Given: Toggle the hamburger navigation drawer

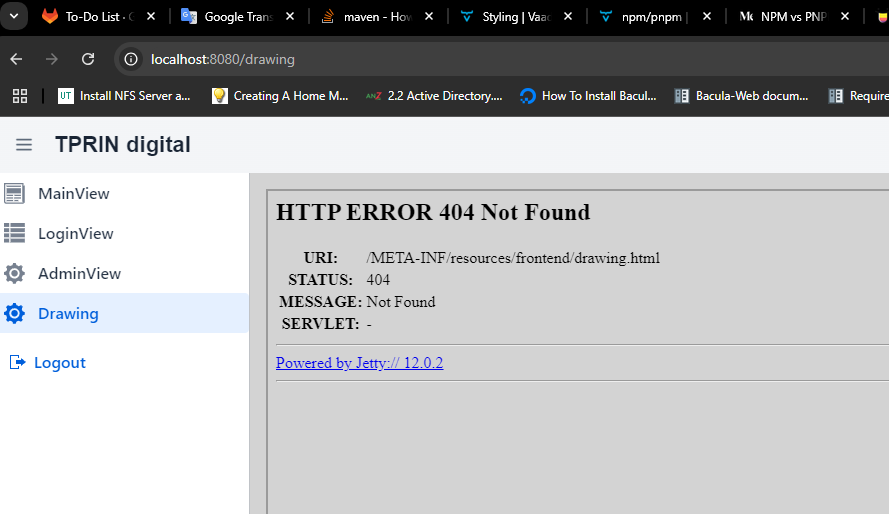Looking at the screenshot, I should coord(24,145).
